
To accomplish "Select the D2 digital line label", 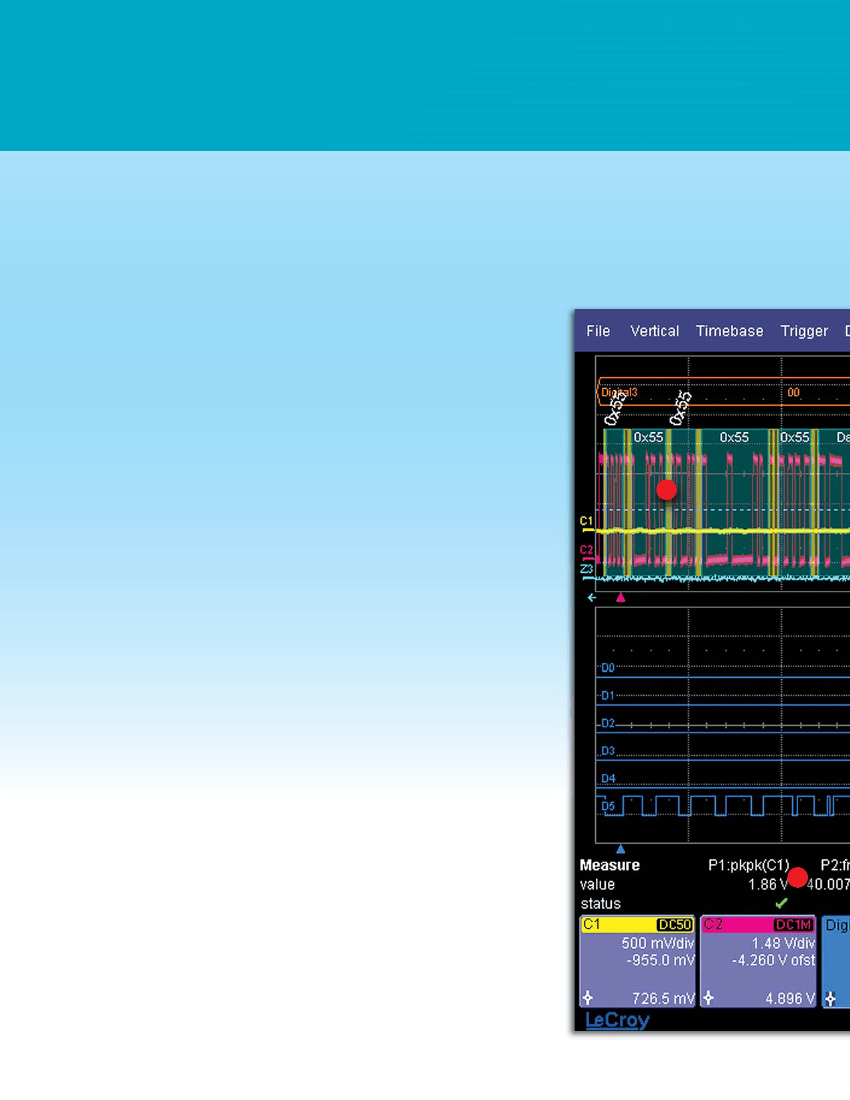I will (x=608, y=723).
